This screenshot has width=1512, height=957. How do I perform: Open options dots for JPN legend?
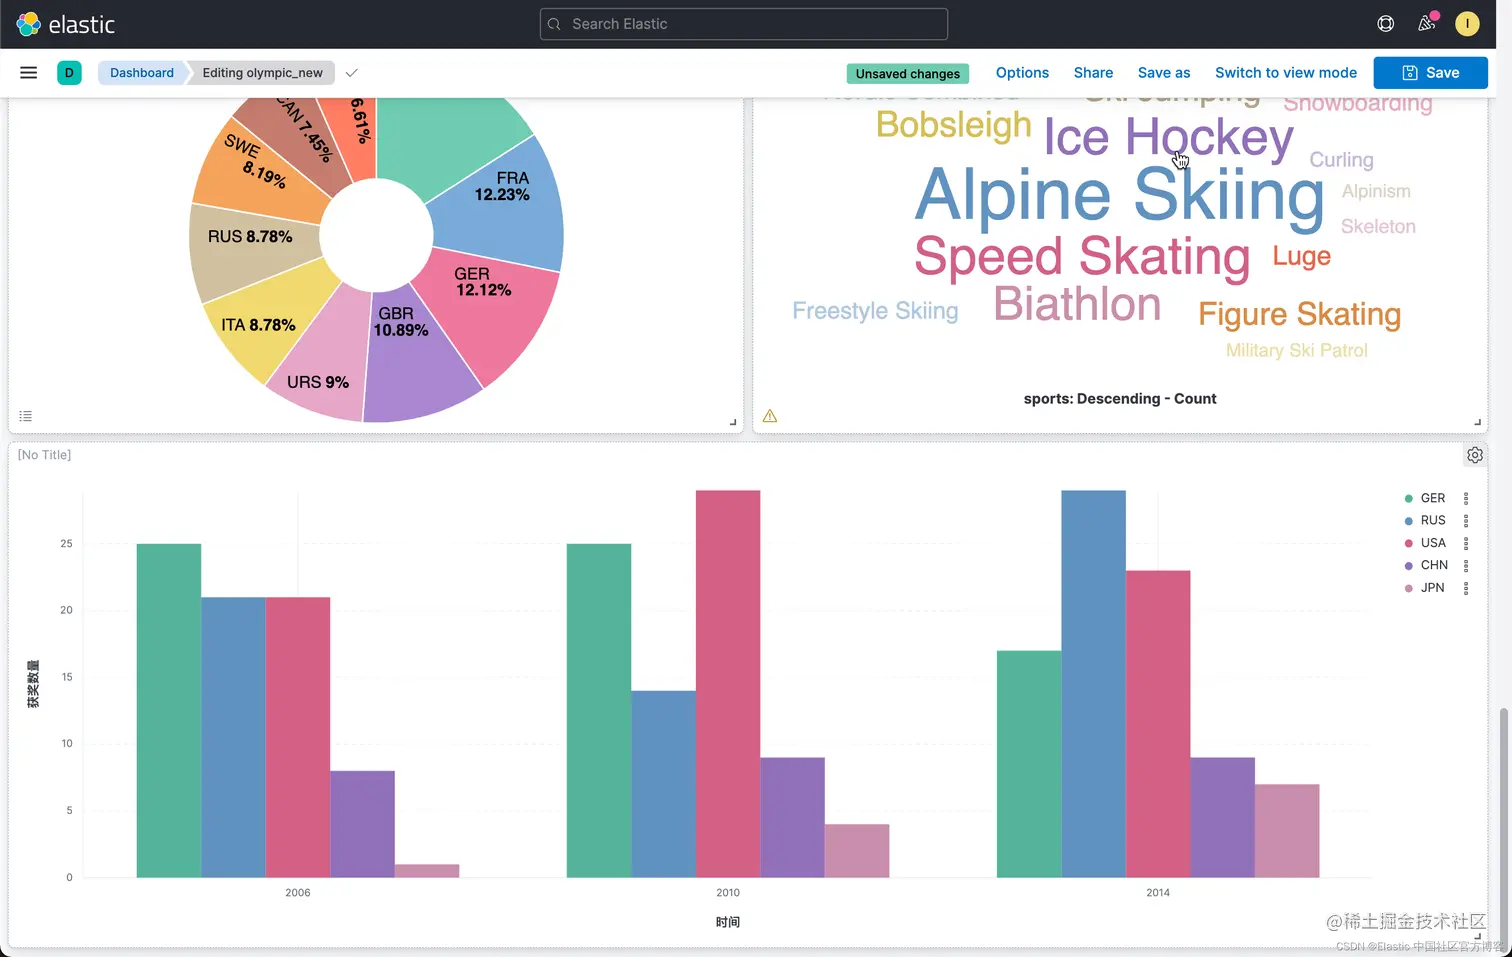pos(1466,588)
